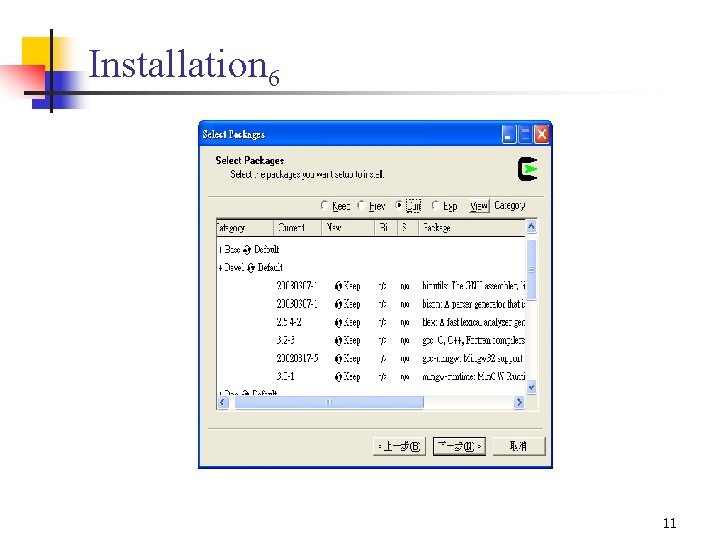Toggle Keep icon for flex package
This screenshot has height=540, width=720.
coord(338,322)
